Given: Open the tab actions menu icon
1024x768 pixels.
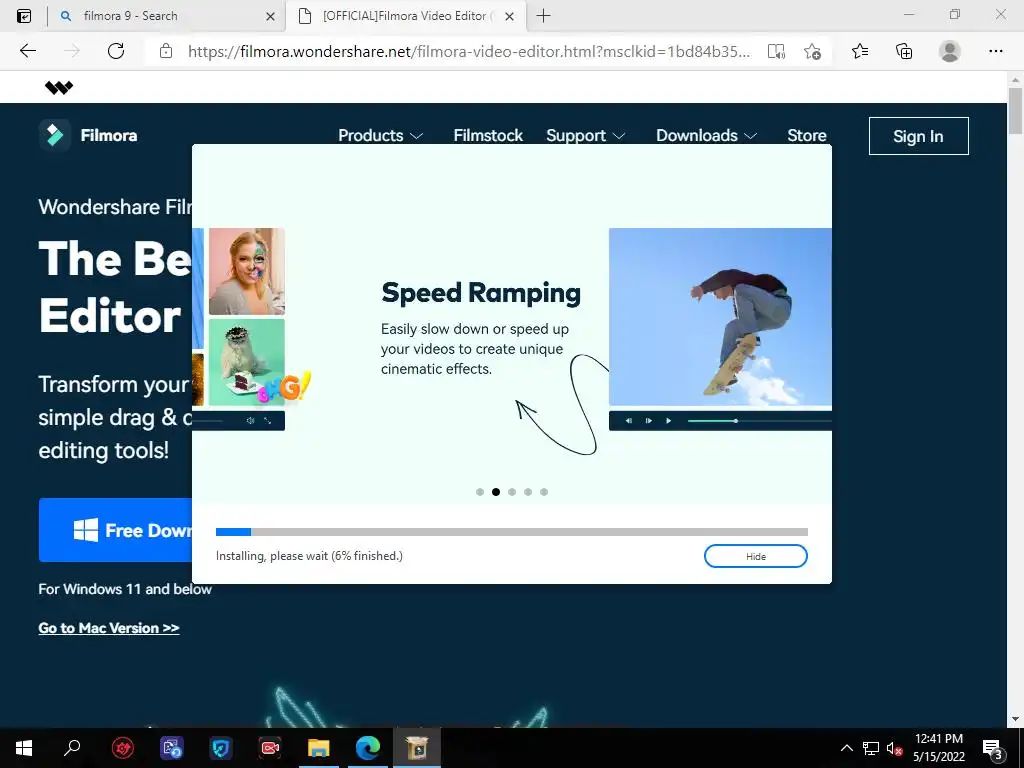Looking at the screenshot, I should tap(24, 16).
